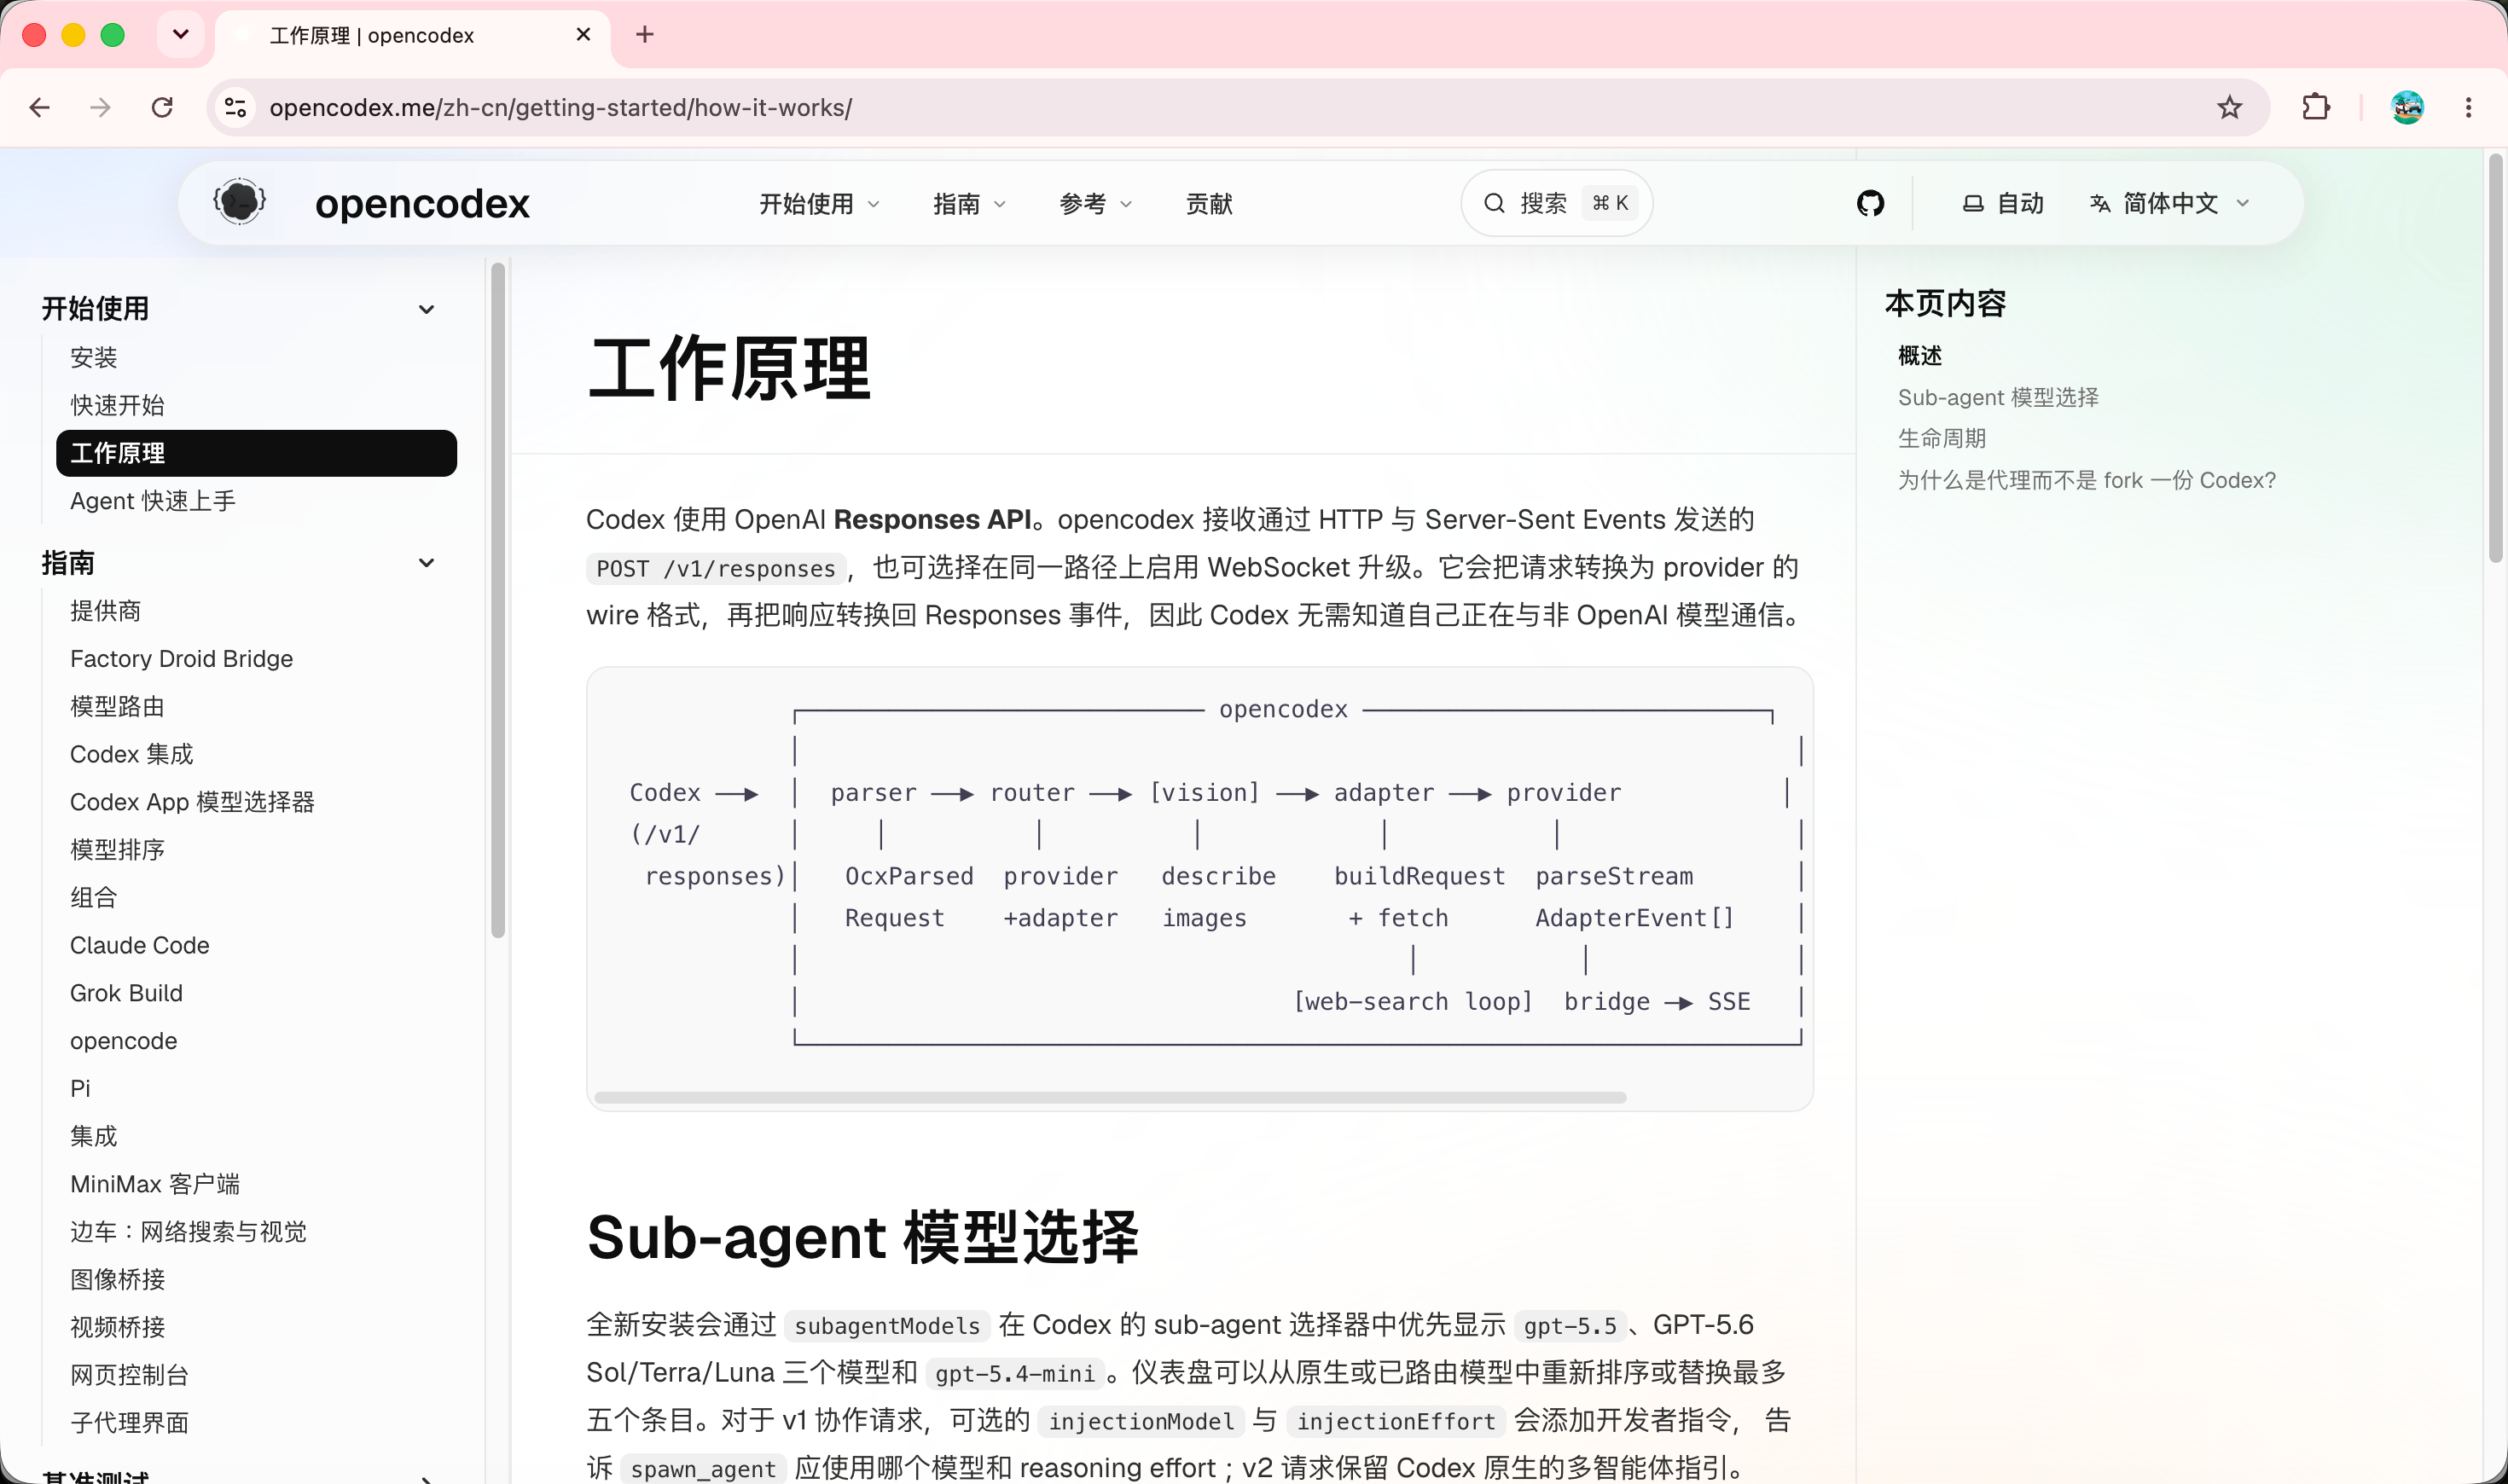Open the 简体中文 language selector
2508x1484 pixels.
click(2170, 203)
